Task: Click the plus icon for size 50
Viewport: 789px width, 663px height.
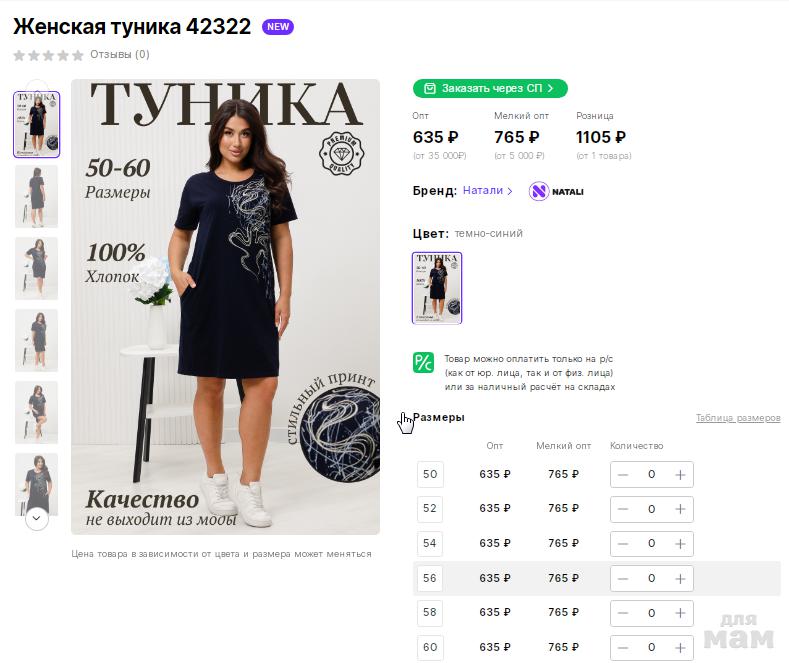Action: coord(680,475)
